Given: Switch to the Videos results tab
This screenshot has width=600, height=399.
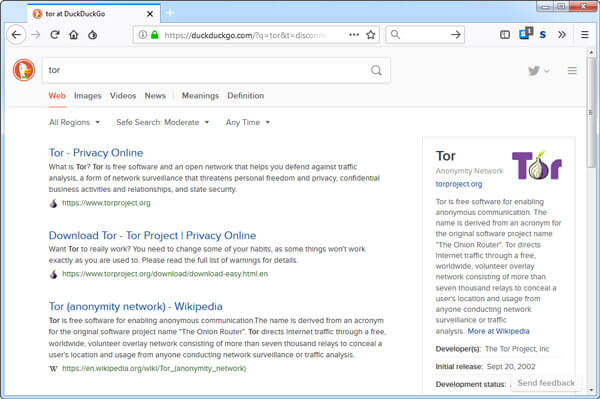Looking at the screenshot, I should (x=123, y=96).
